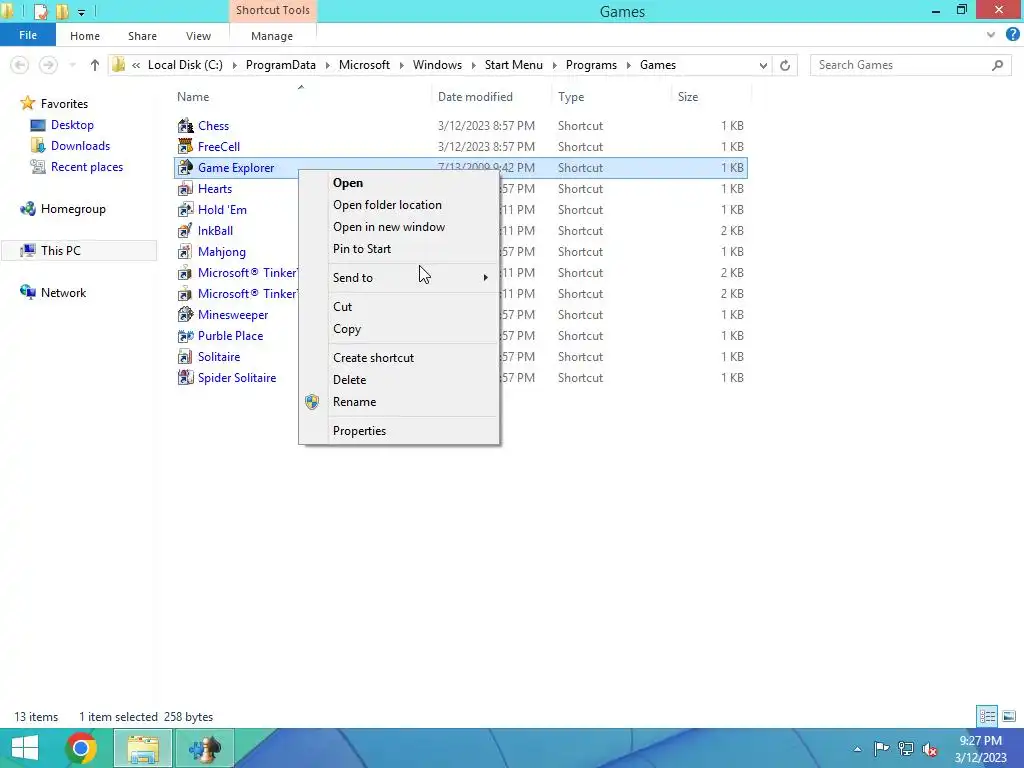Click the File Explorer taskbar icon
This screenshot has height=768, width=1024.
(143, 748)
